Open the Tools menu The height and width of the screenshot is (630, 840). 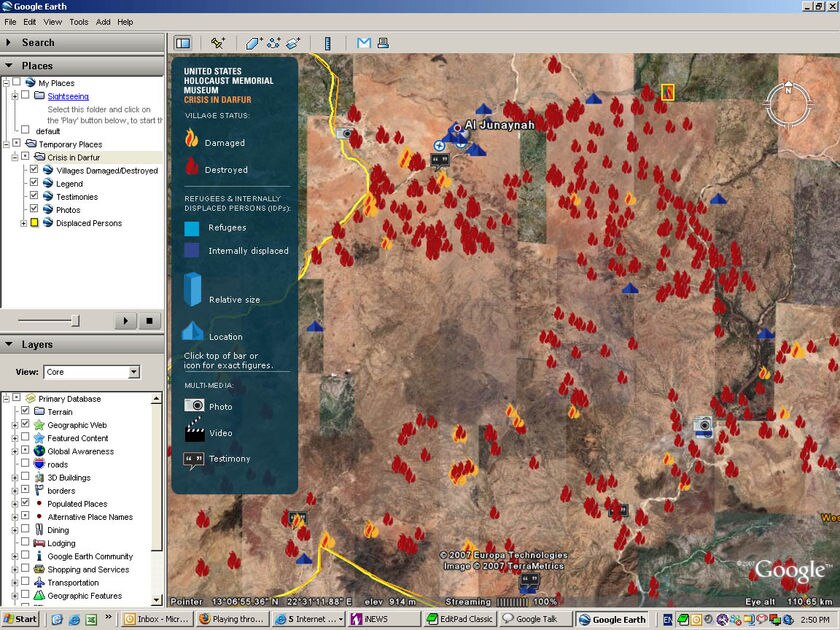click(78, 21)
